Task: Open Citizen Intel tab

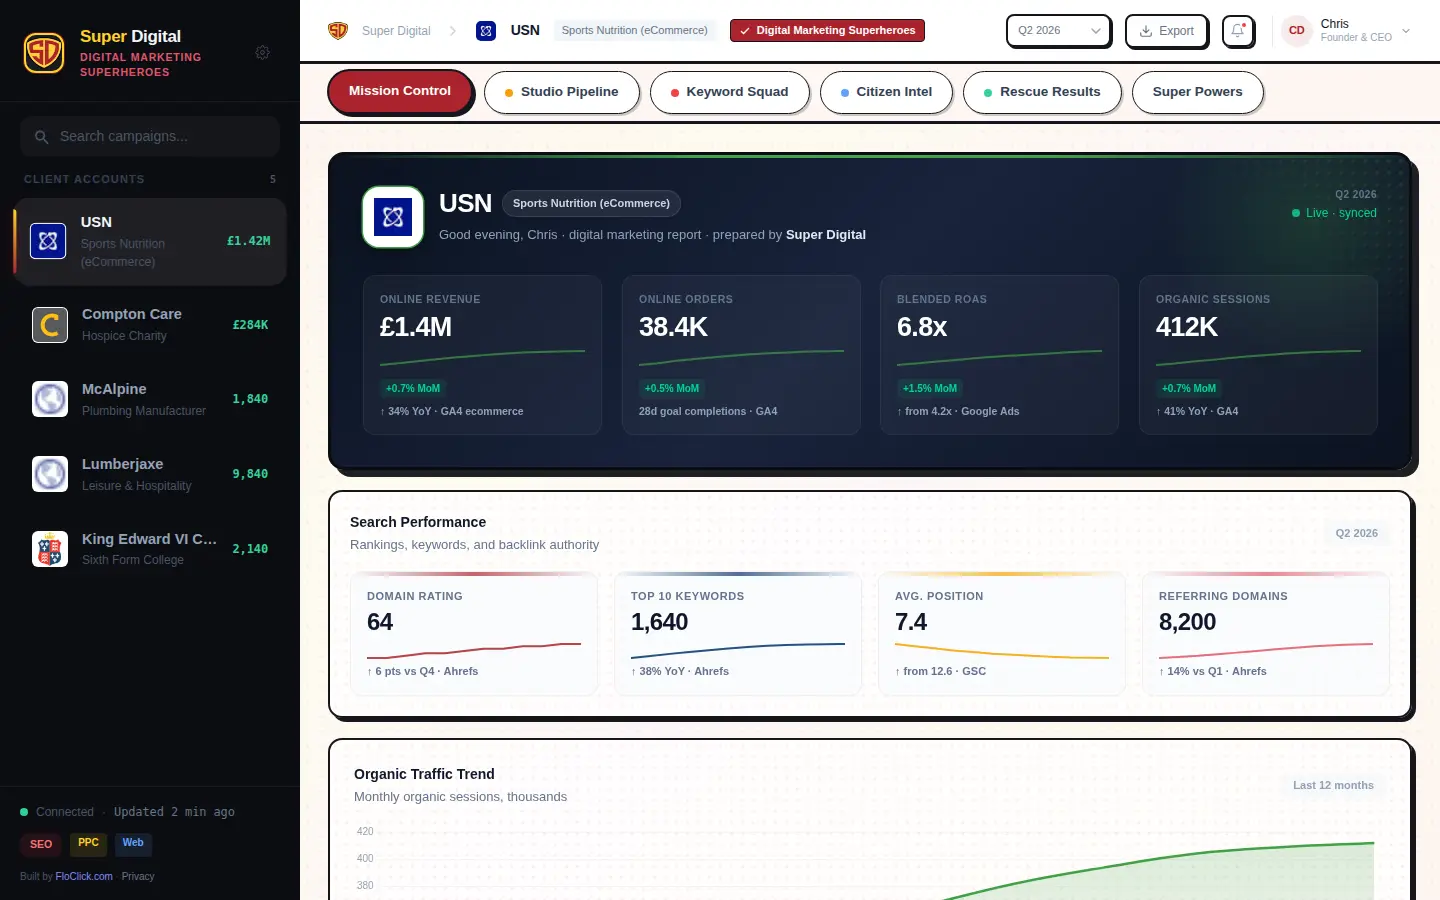Action: pyautogui.click(x=886, y=92)
